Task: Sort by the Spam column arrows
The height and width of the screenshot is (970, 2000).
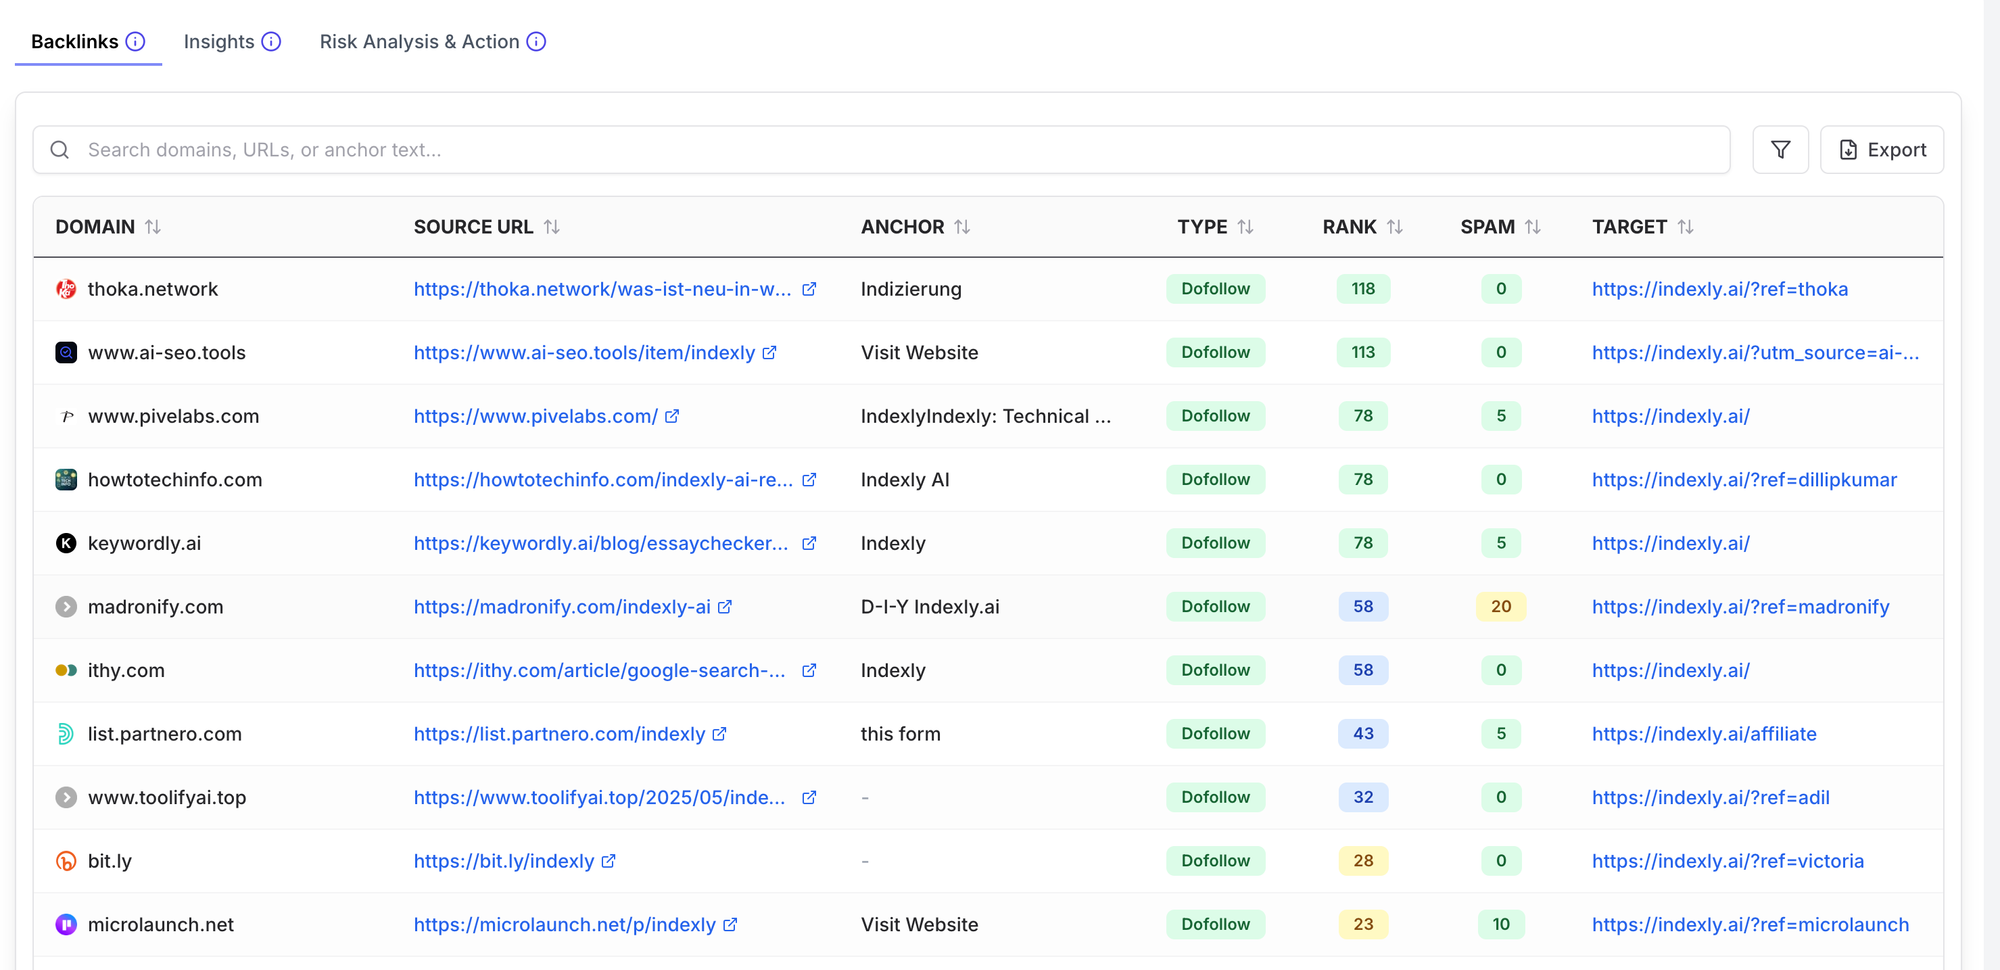Action: pos(1532,227)
